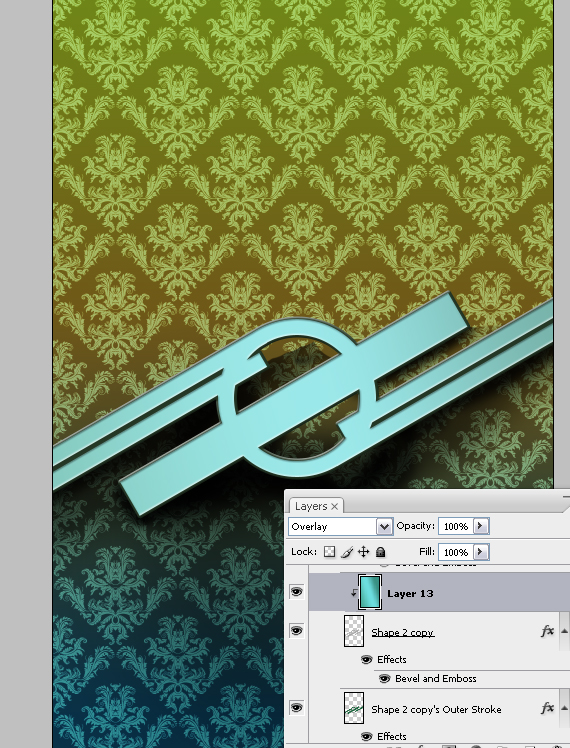Click Effects label under Shape 2 copy
The width and height of the screenshot is (570, 748).
click(392, 660)
